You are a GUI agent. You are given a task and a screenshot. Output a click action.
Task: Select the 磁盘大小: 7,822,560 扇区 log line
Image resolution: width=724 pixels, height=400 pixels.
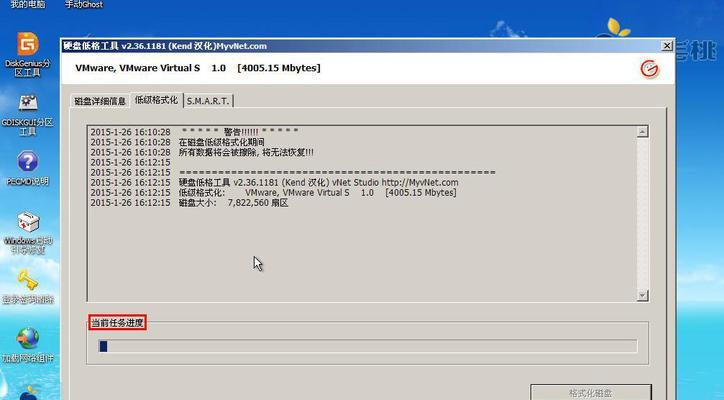click(189, 203)
